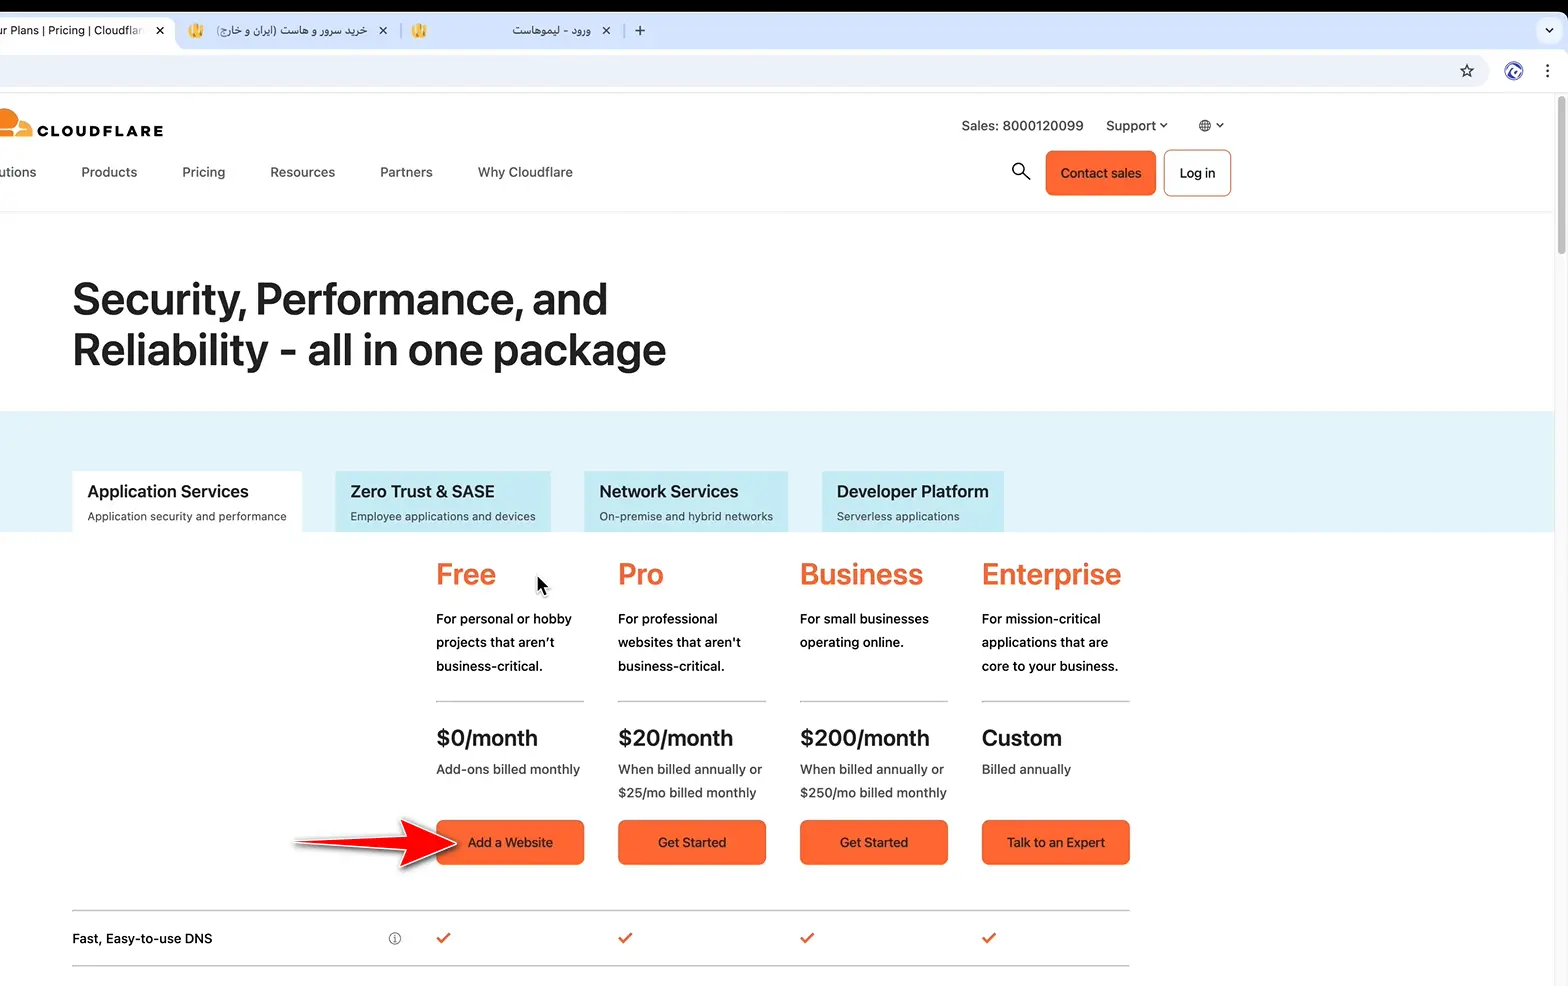Open the tab search chevron

[x=1549, y=30]
